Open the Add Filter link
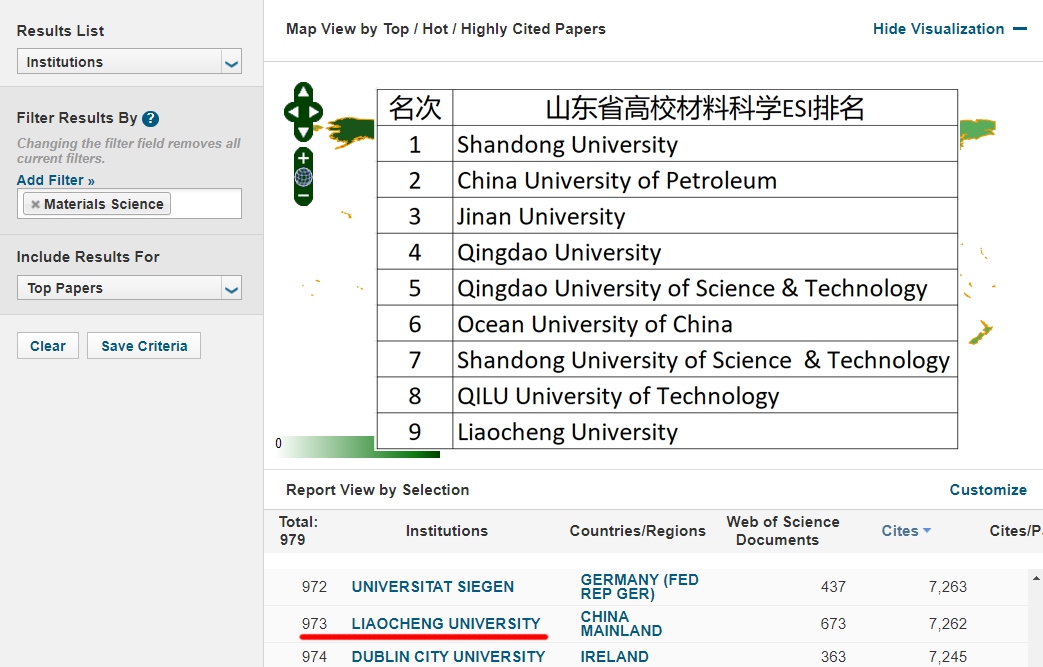This screenshot has height=667, width=1043. (x=56, y=180)
